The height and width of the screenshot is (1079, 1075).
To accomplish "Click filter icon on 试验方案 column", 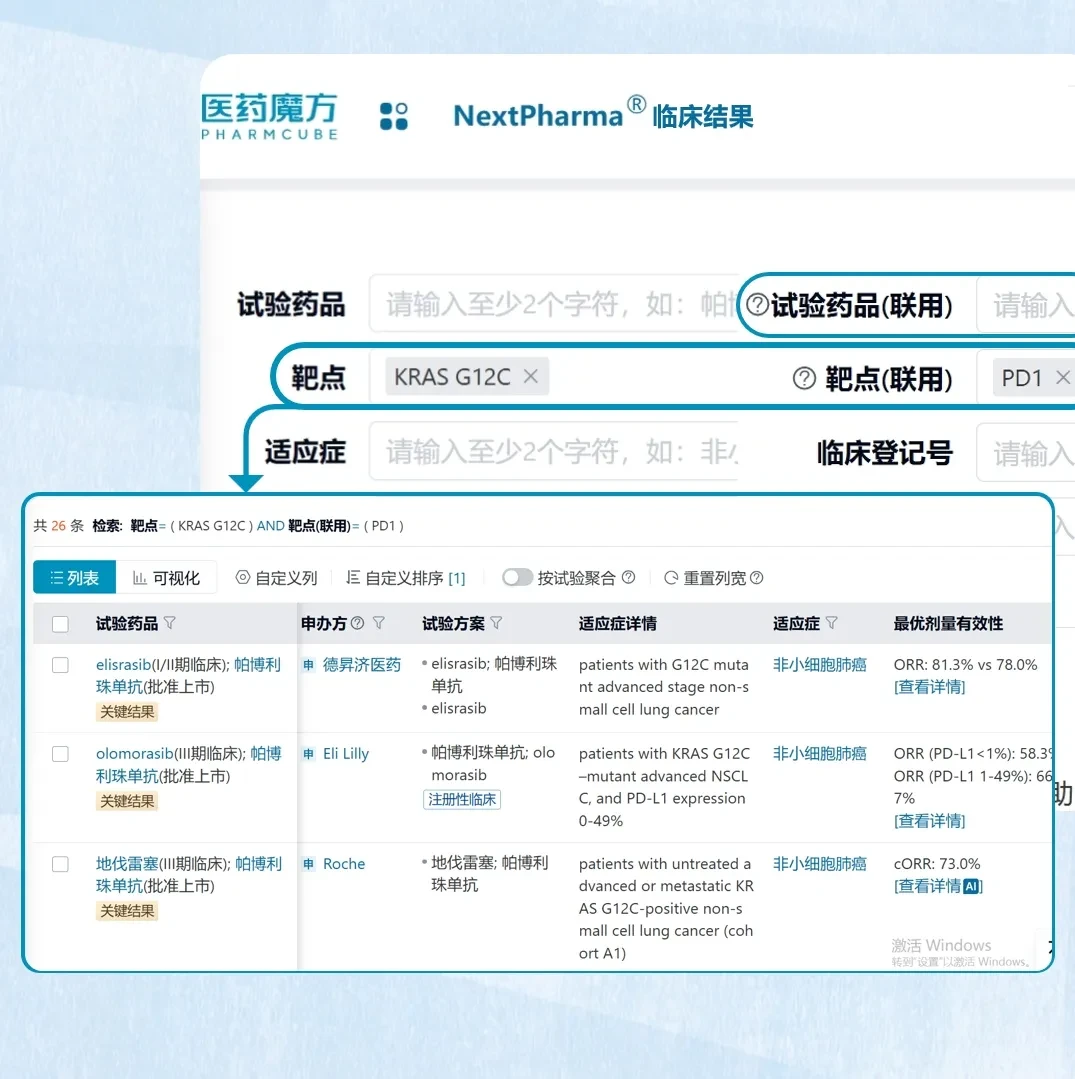I will pyautogui.click(x=496, y=623).
